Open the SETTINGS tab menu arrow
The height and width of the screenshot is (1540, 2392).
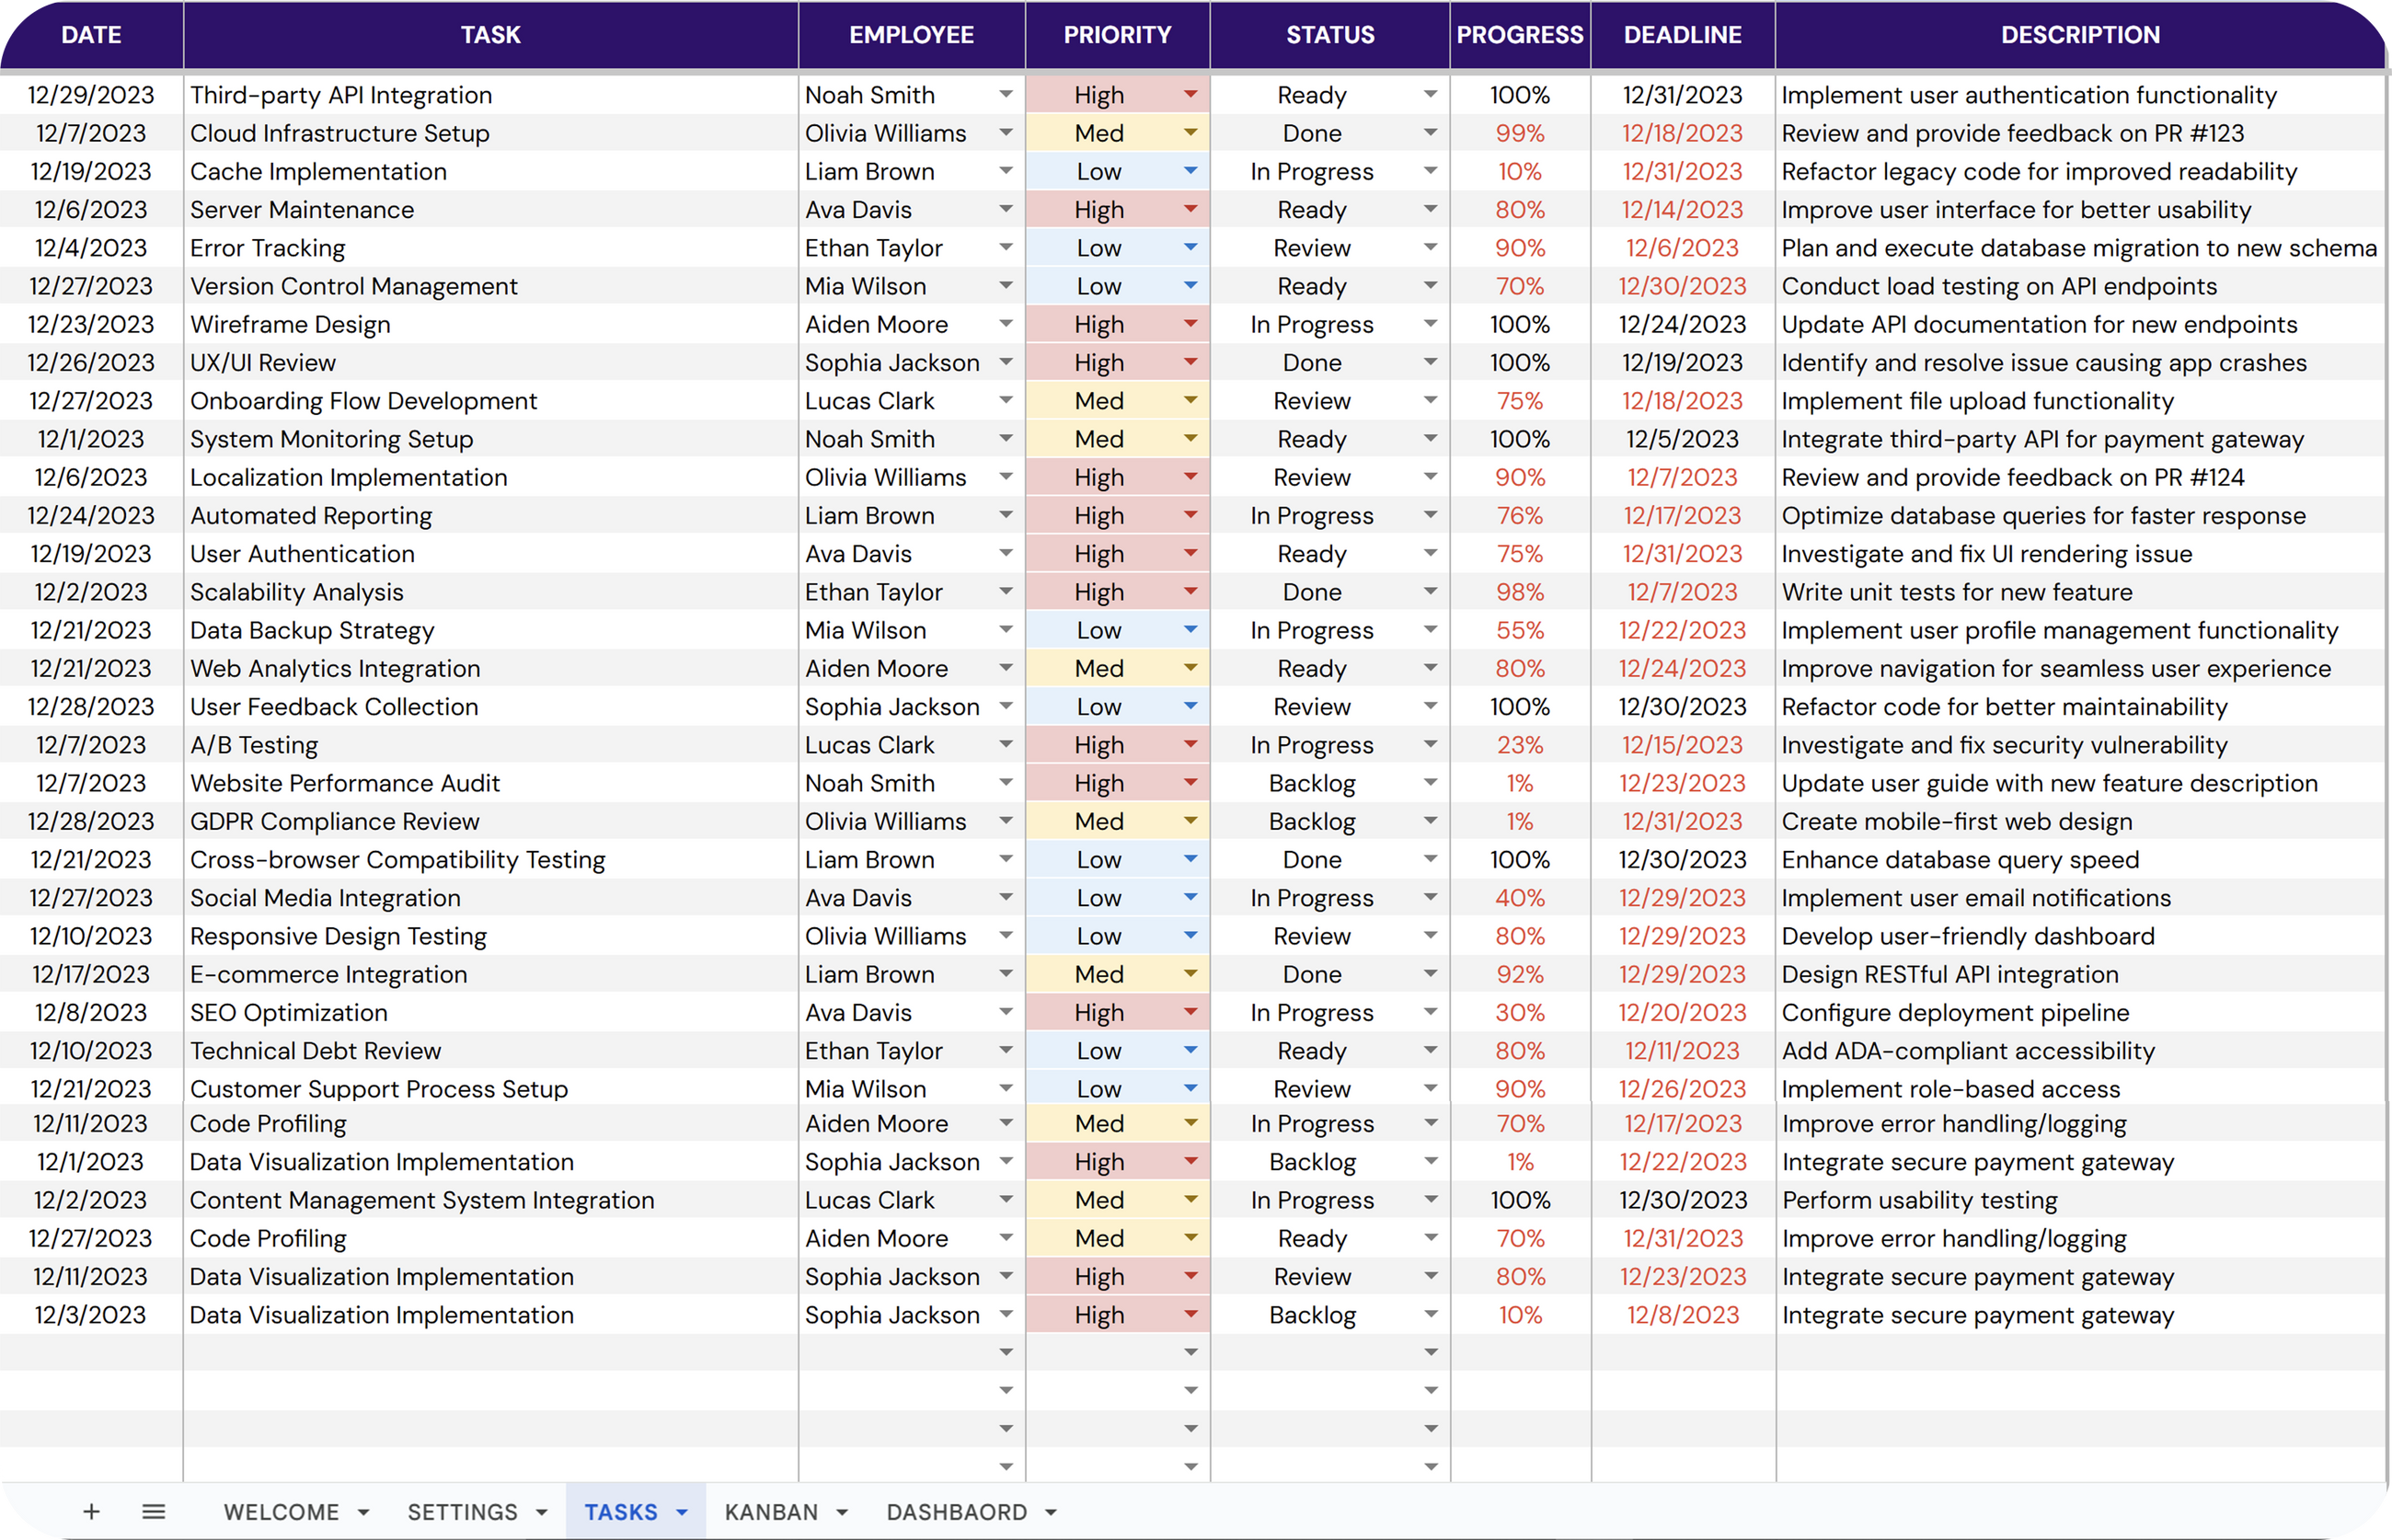point(541,1512)
